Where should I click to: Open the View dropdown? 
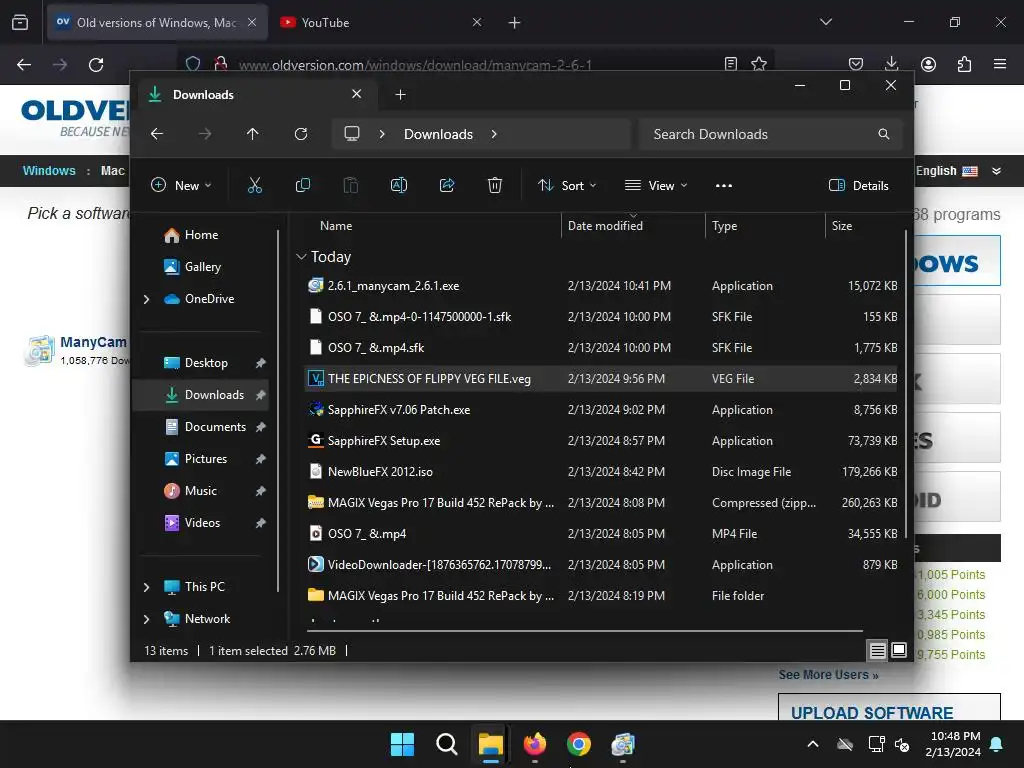[x=656, y=185]
